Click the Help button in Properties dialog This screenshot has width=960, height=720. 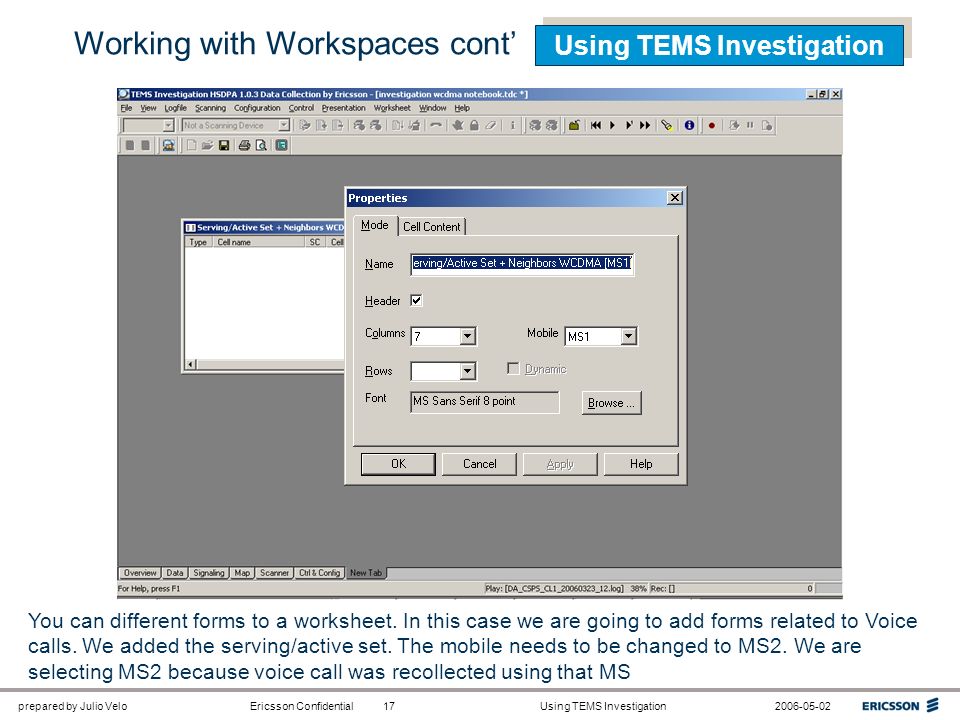tap(641, 464)
